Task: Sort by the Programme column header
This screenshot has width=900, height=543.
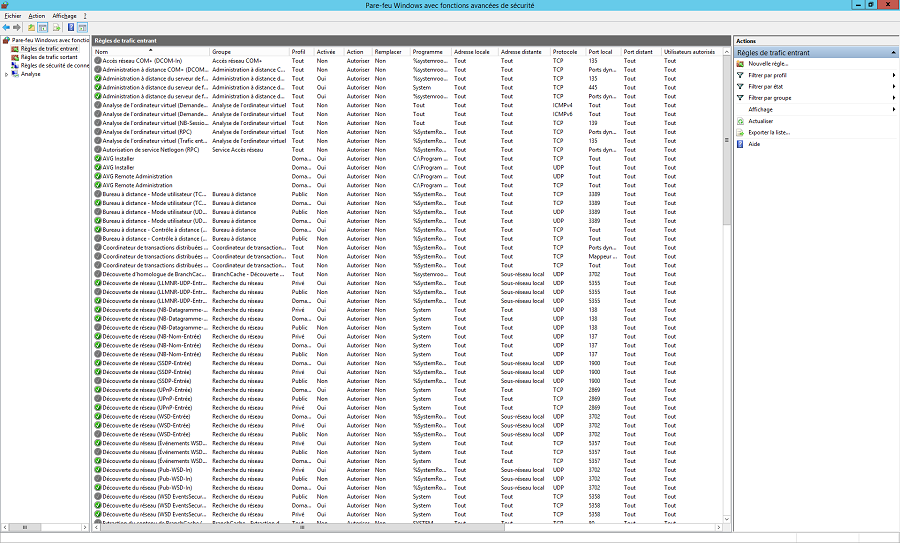Action: pos(430,52)
